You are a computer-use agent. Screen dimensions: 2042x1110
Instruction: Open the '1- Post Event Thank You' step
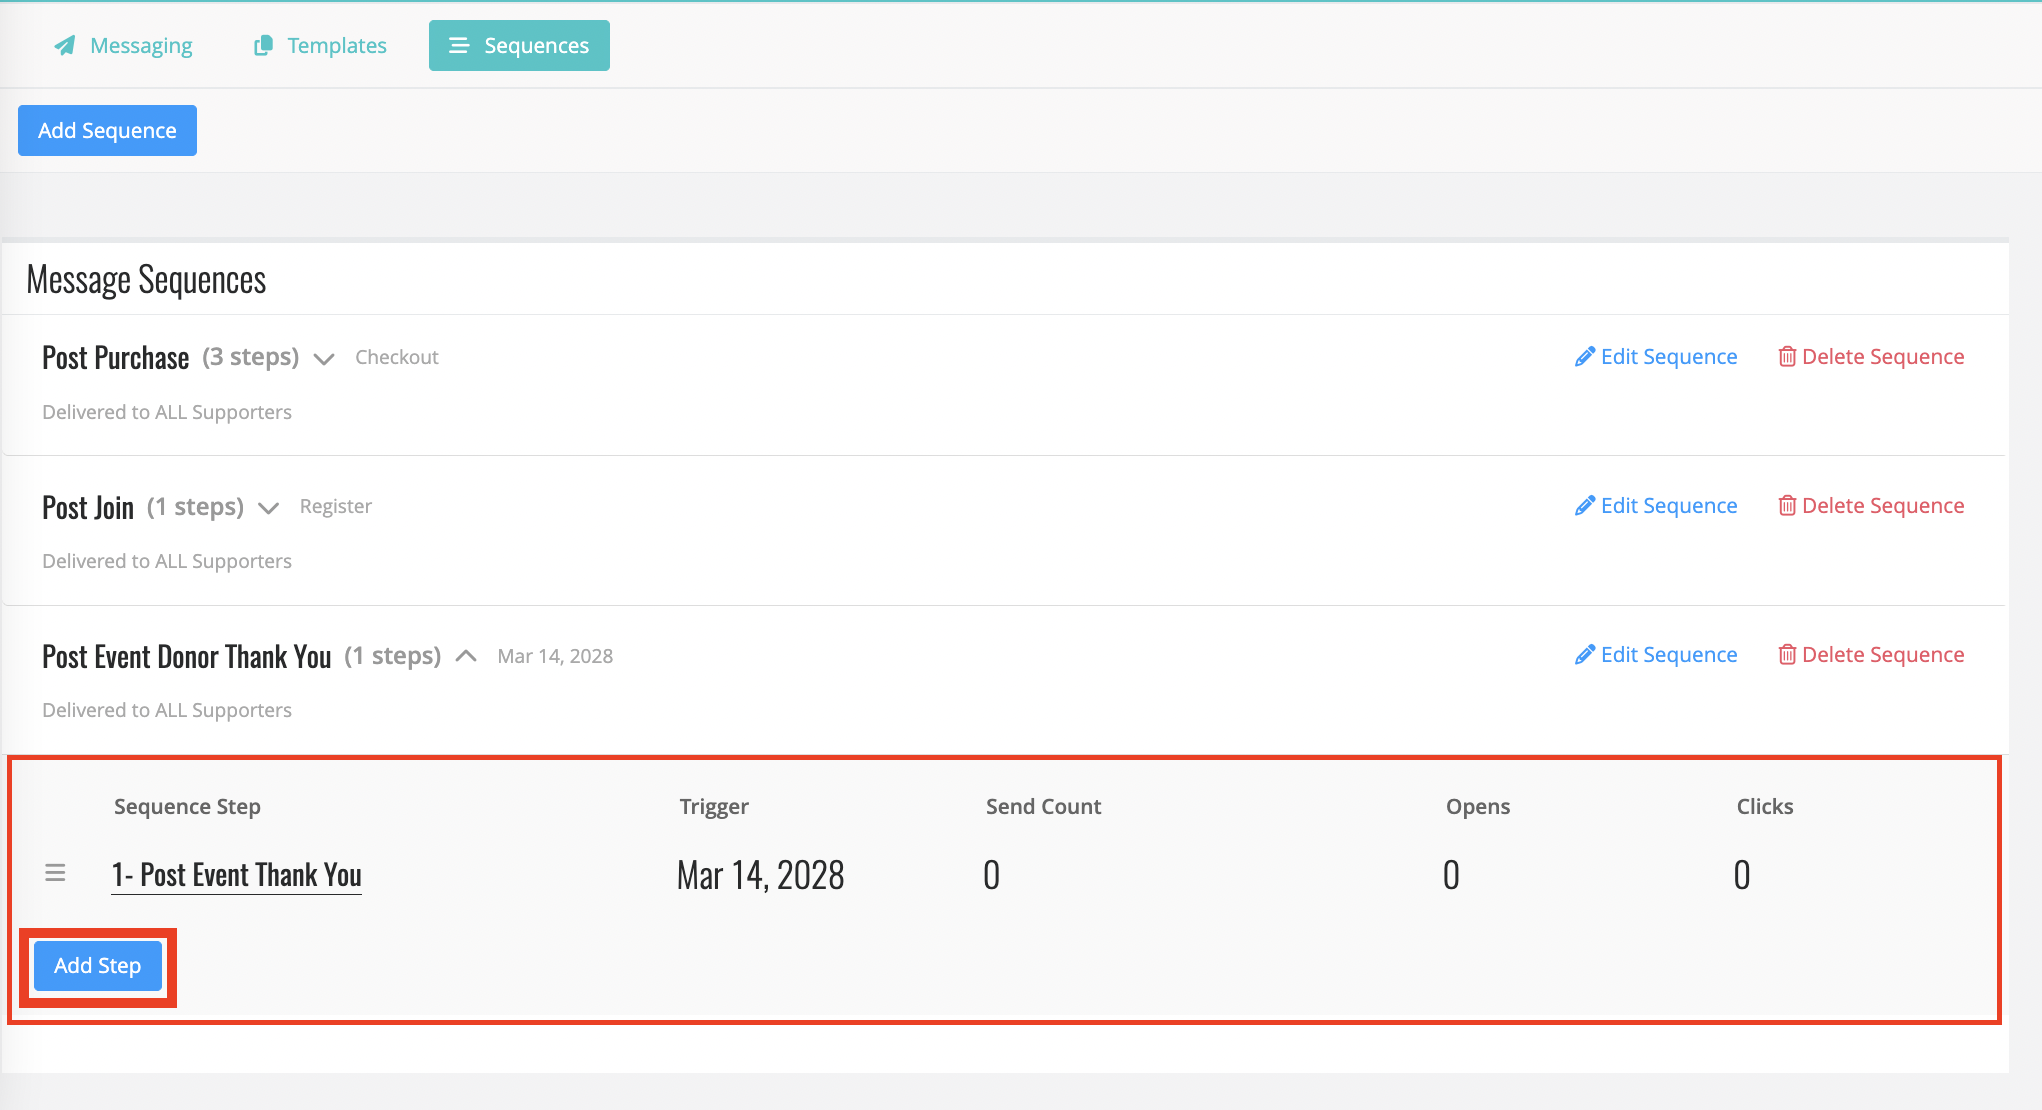(x=236, y=875)
